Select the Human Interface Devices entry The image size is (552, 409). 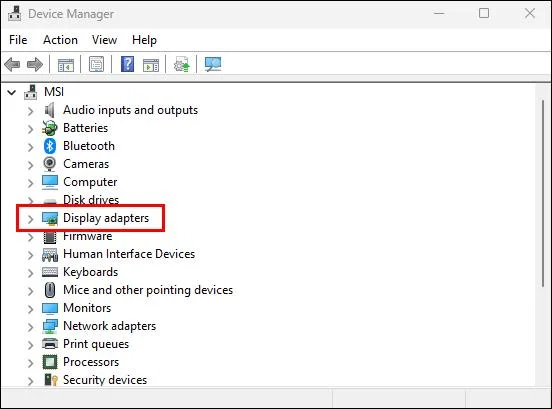tap(129, 254)
